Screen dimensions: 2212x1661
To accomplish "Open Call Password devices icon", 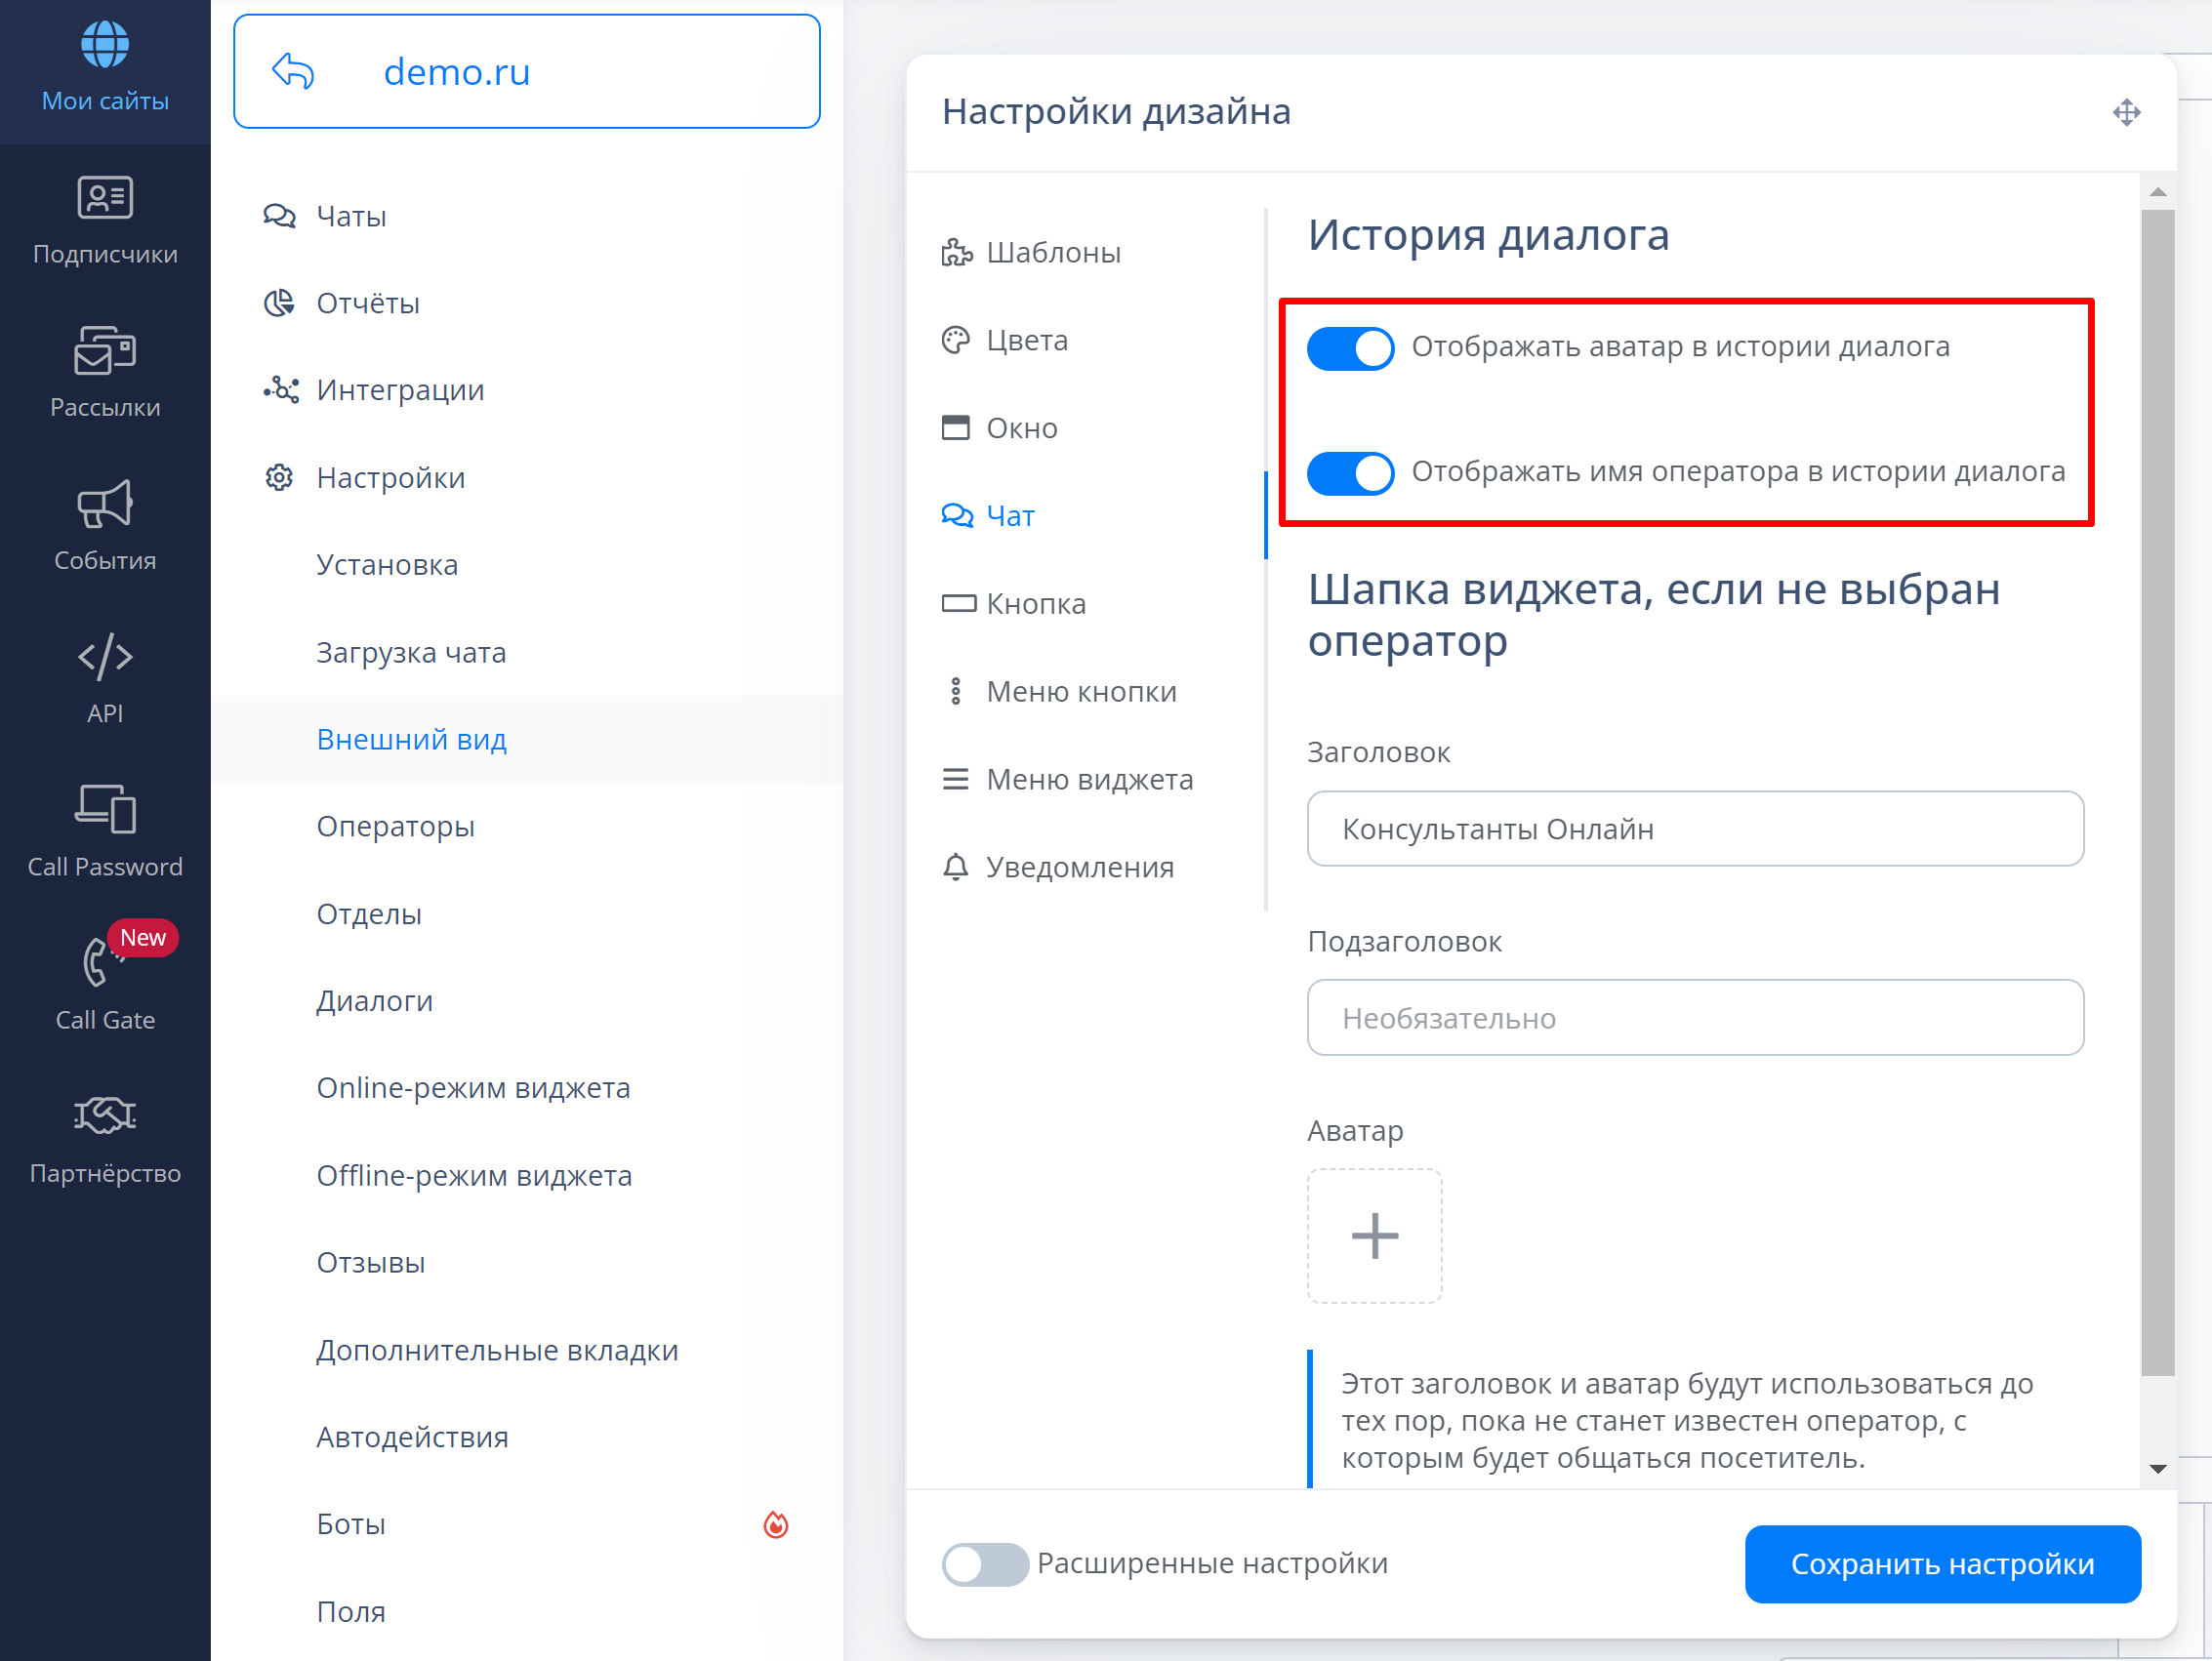I will tap(105, 809).
